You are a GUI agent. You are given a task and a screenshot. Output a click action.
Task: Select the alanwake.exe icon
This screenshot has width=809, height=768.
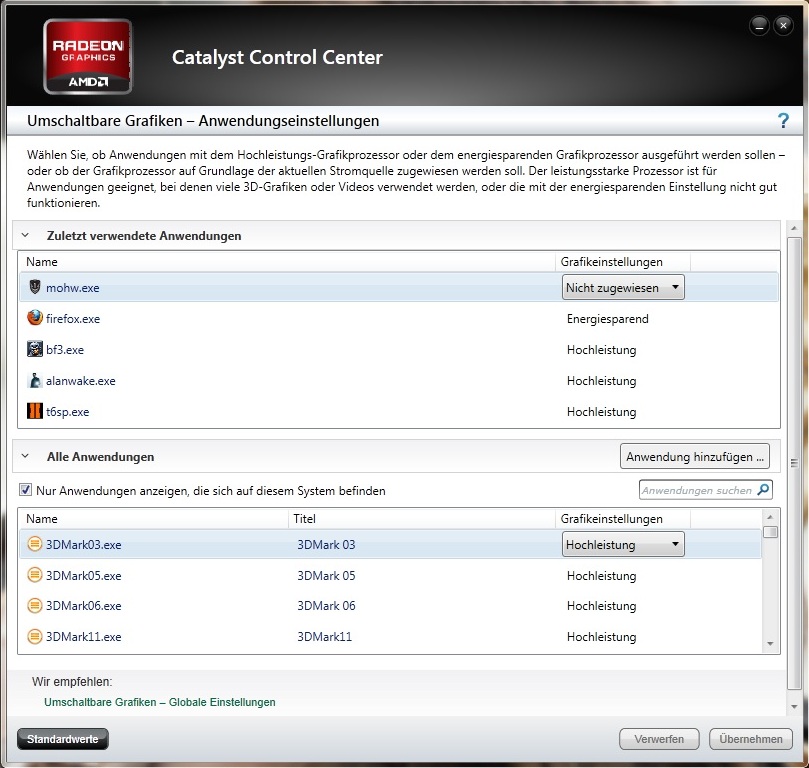[x=35, y=381]
